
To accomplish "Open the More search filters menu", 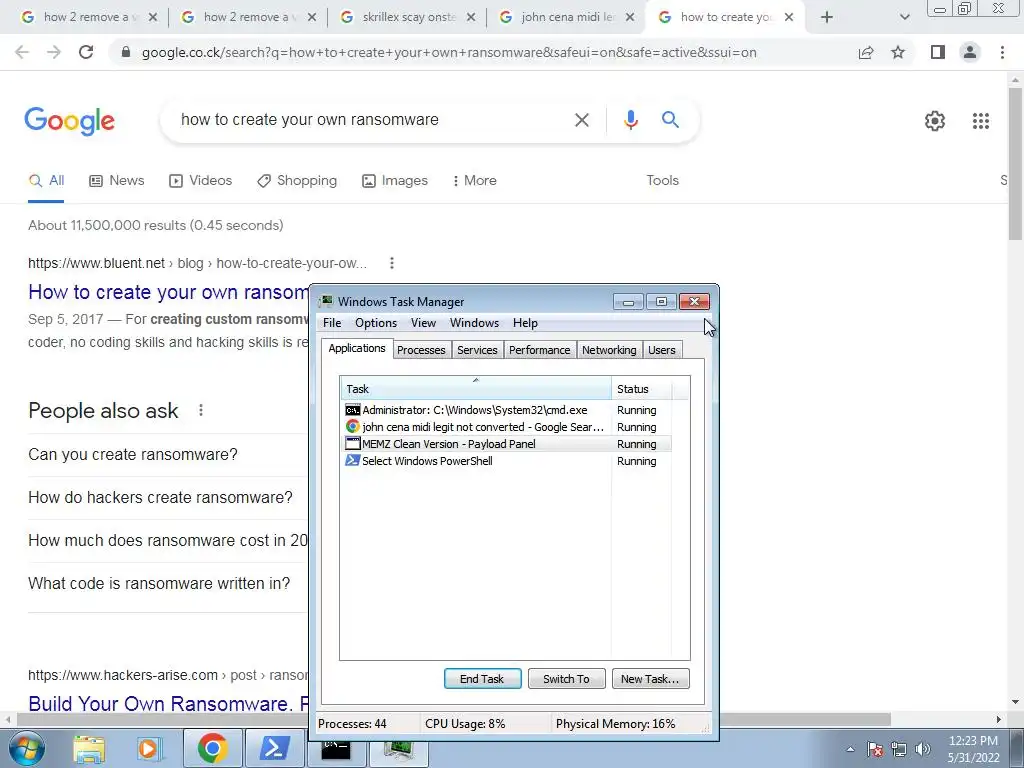I will tap(474, 180).
